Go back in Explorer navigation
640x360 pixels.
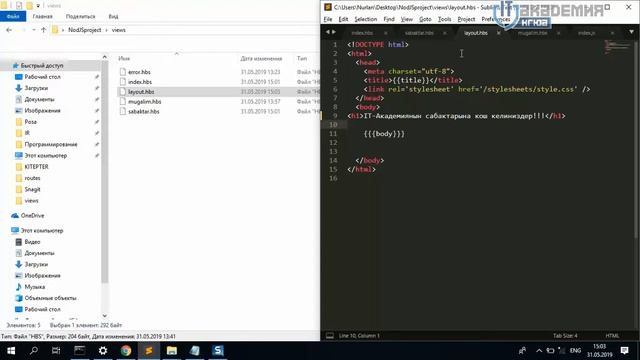[9, 30]
